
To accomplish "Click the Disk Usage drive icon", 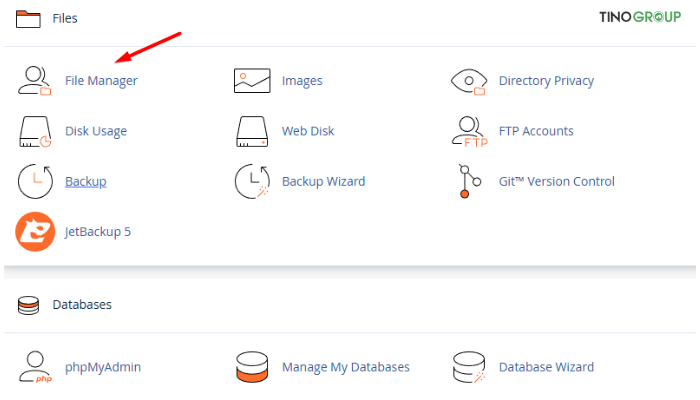I will pos(35,132).
